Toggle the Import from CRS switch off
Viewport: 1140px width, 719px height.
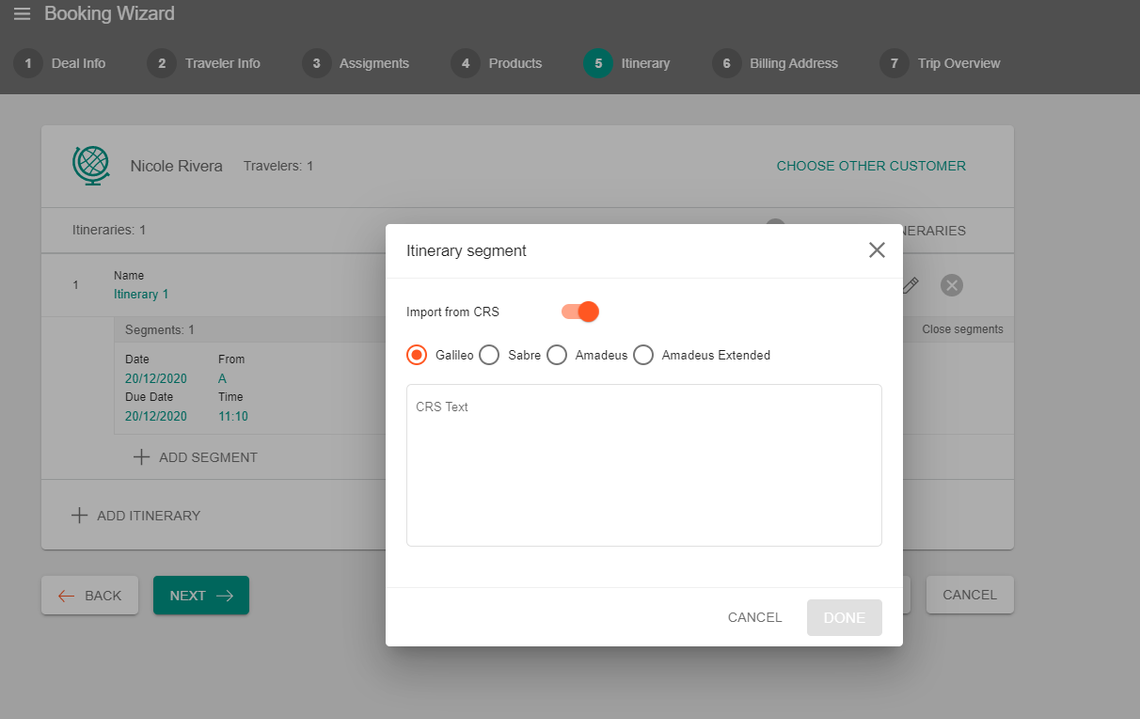click(580, 312)
